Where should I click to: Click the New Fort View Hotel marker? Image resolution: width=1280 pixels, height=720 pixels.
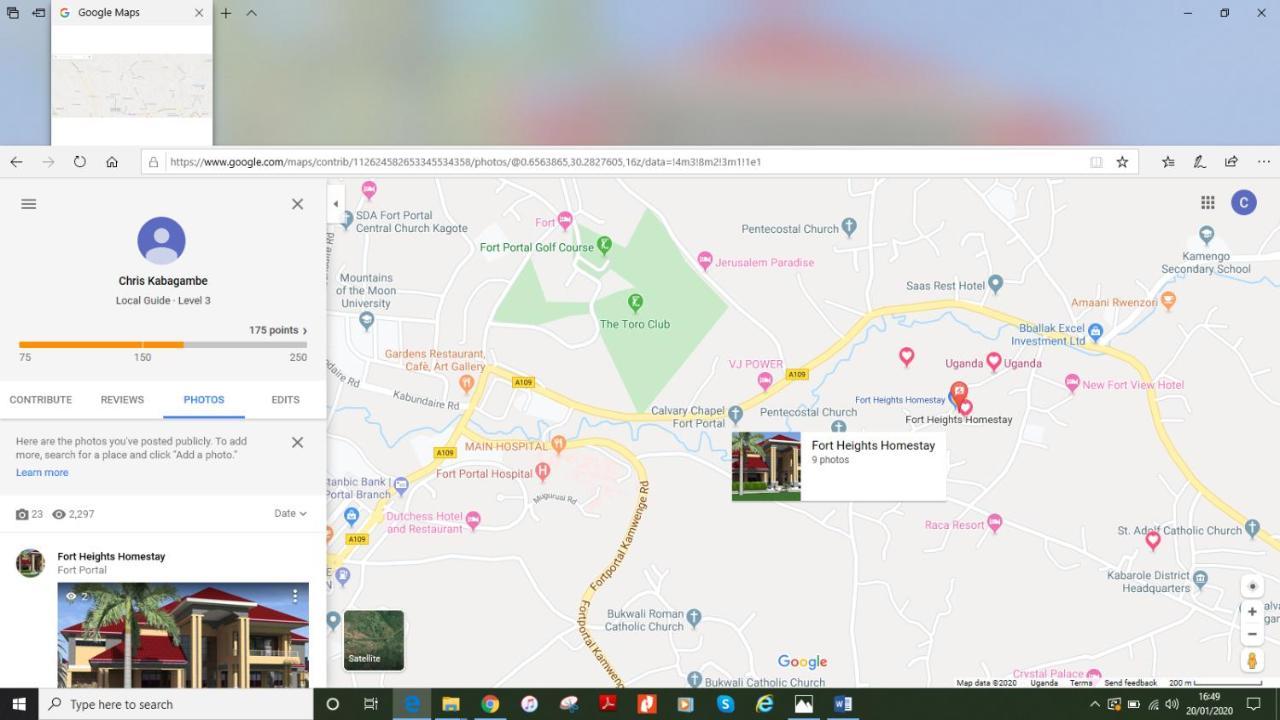point(1072,382)
